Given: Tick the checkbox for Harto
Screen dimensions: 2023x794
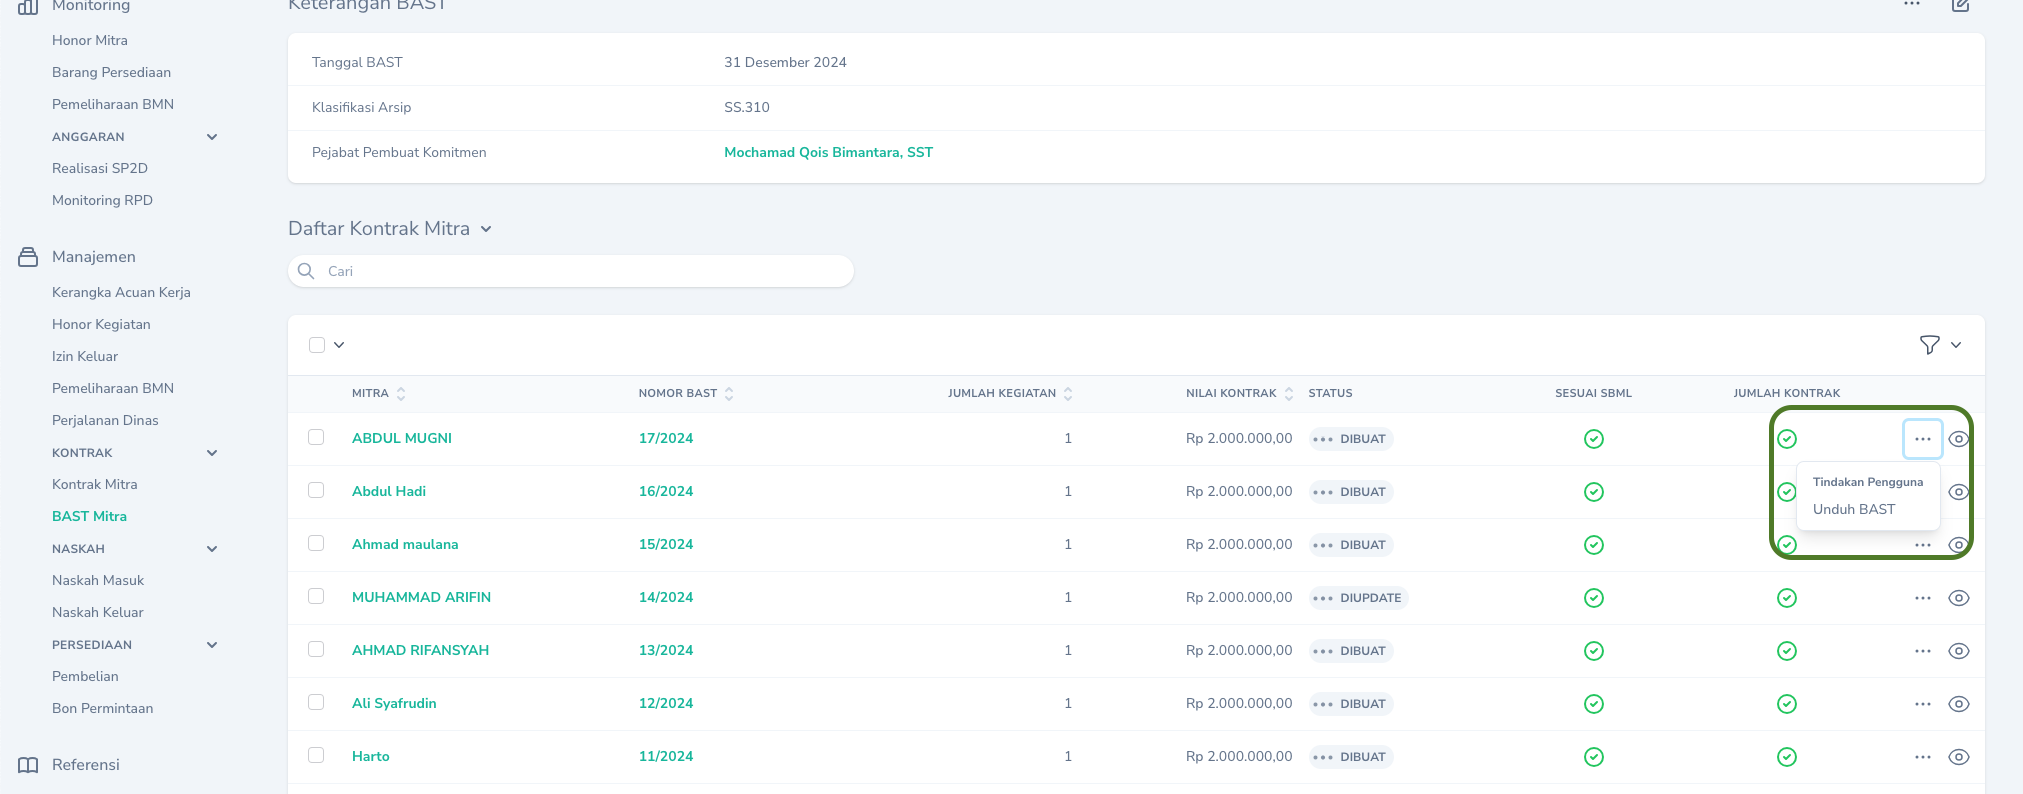Looking at the screenshot, I should point(316,755).
